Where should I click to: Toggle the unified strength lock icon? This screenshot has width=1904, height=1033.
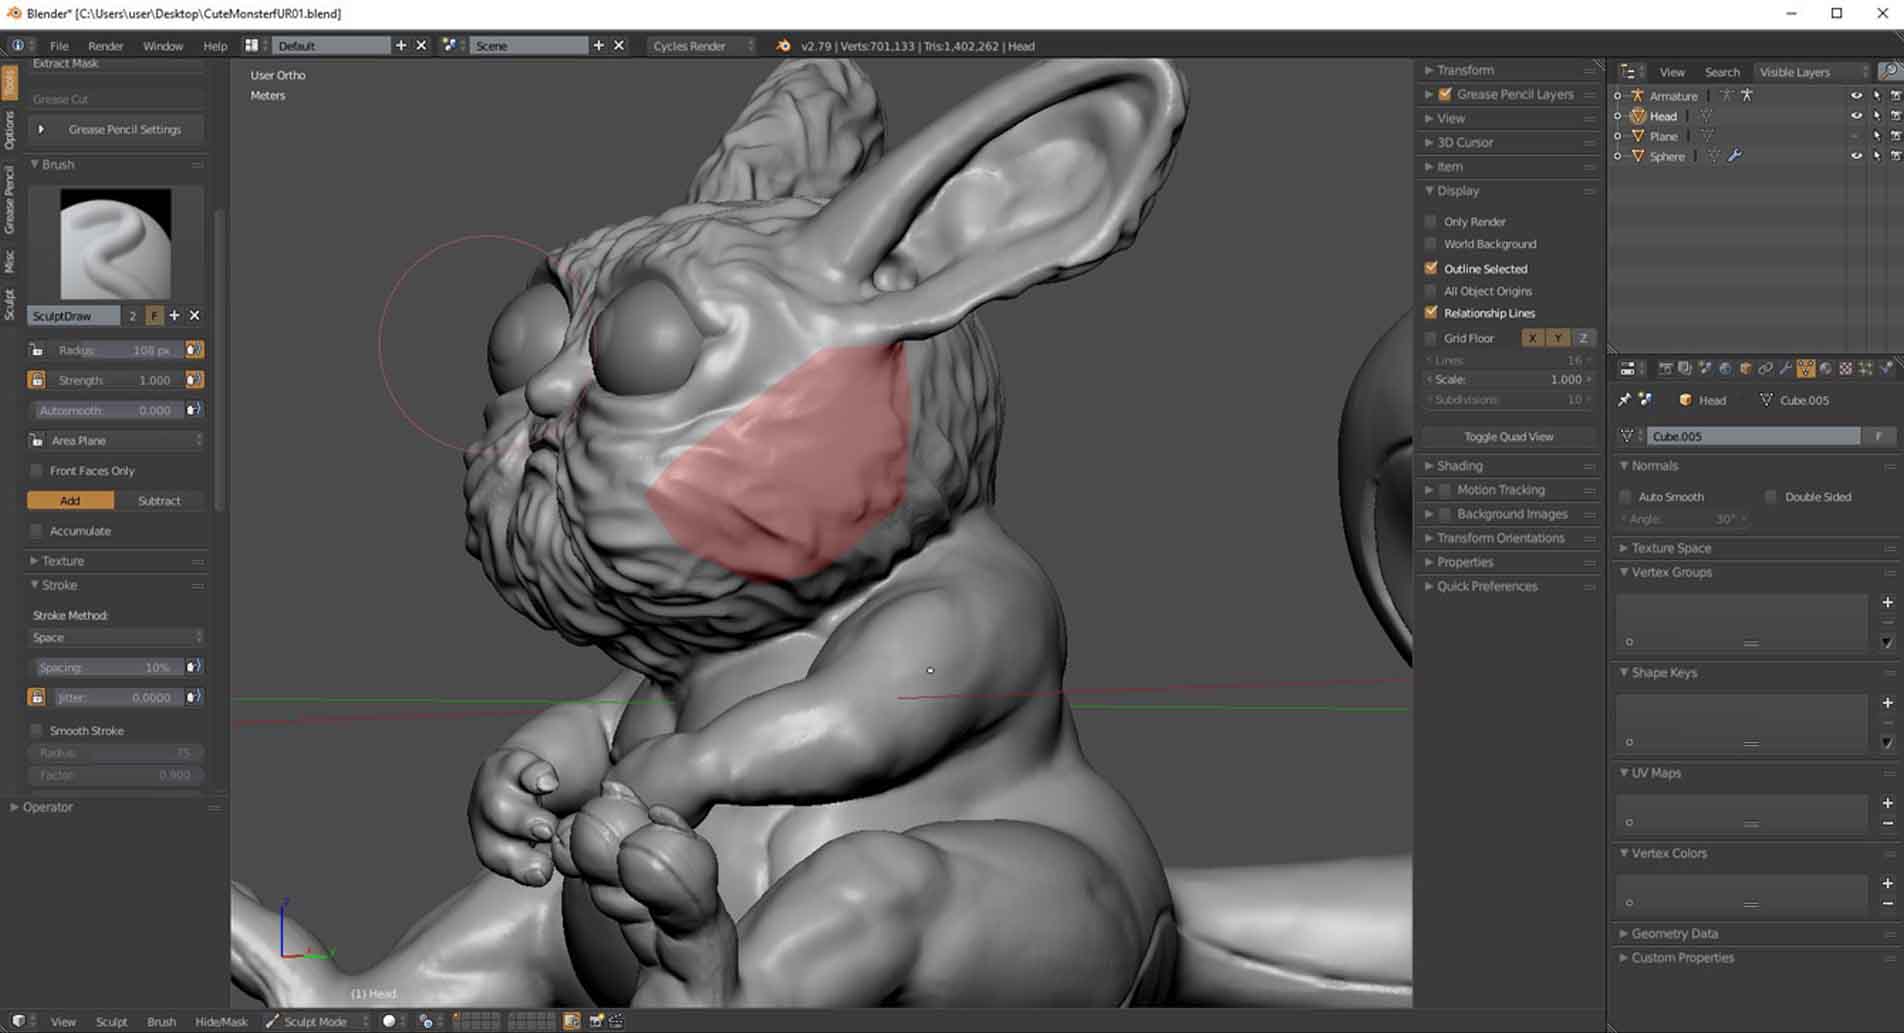pos(36,379)
